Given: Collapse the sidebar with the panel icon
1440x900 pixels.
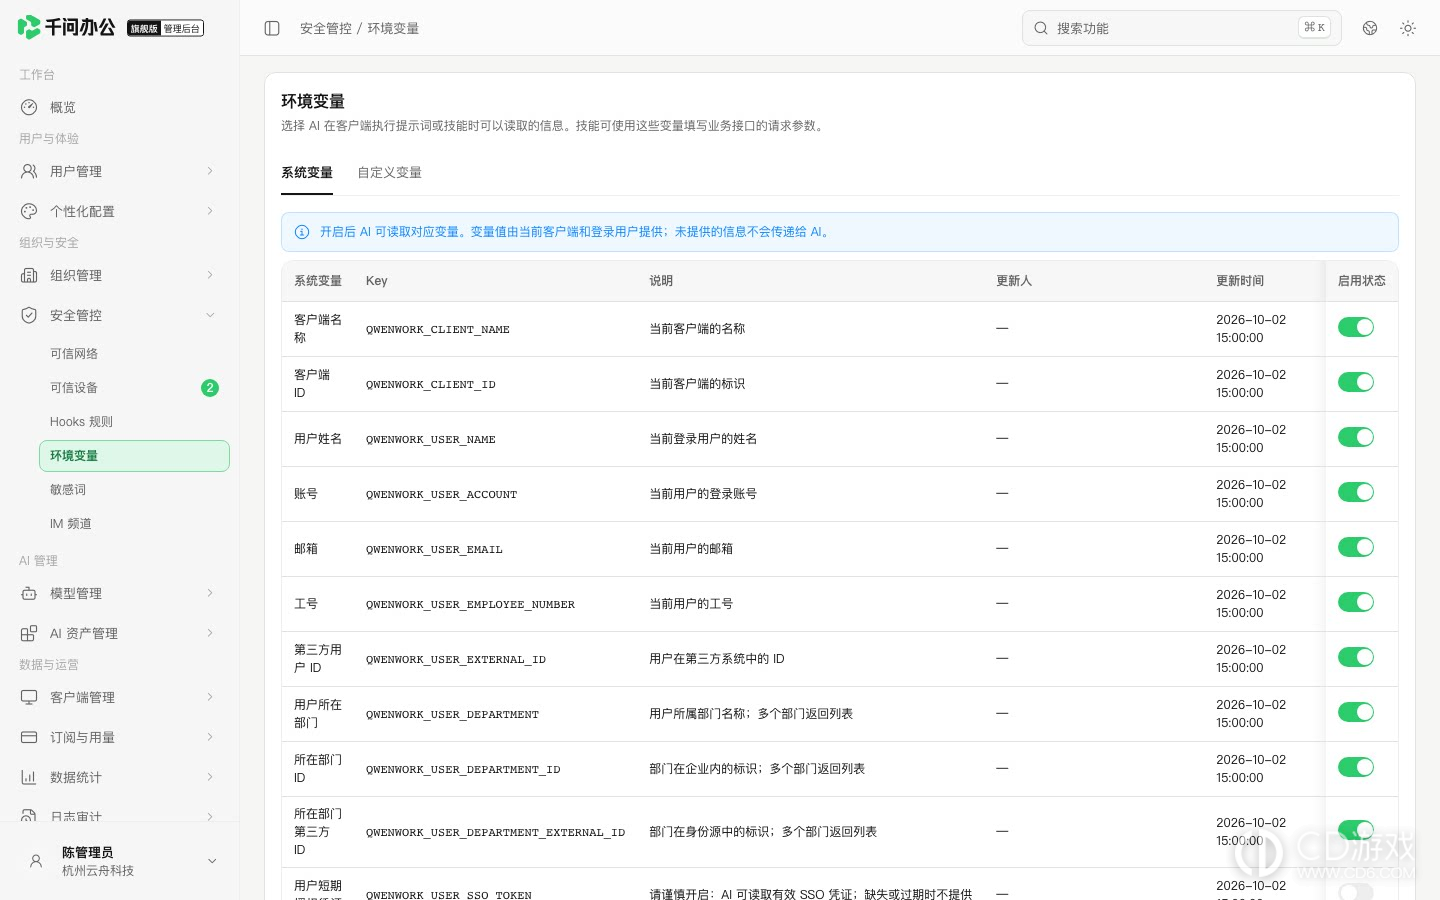Looking at the screenshot, I should tap(272, 28).
